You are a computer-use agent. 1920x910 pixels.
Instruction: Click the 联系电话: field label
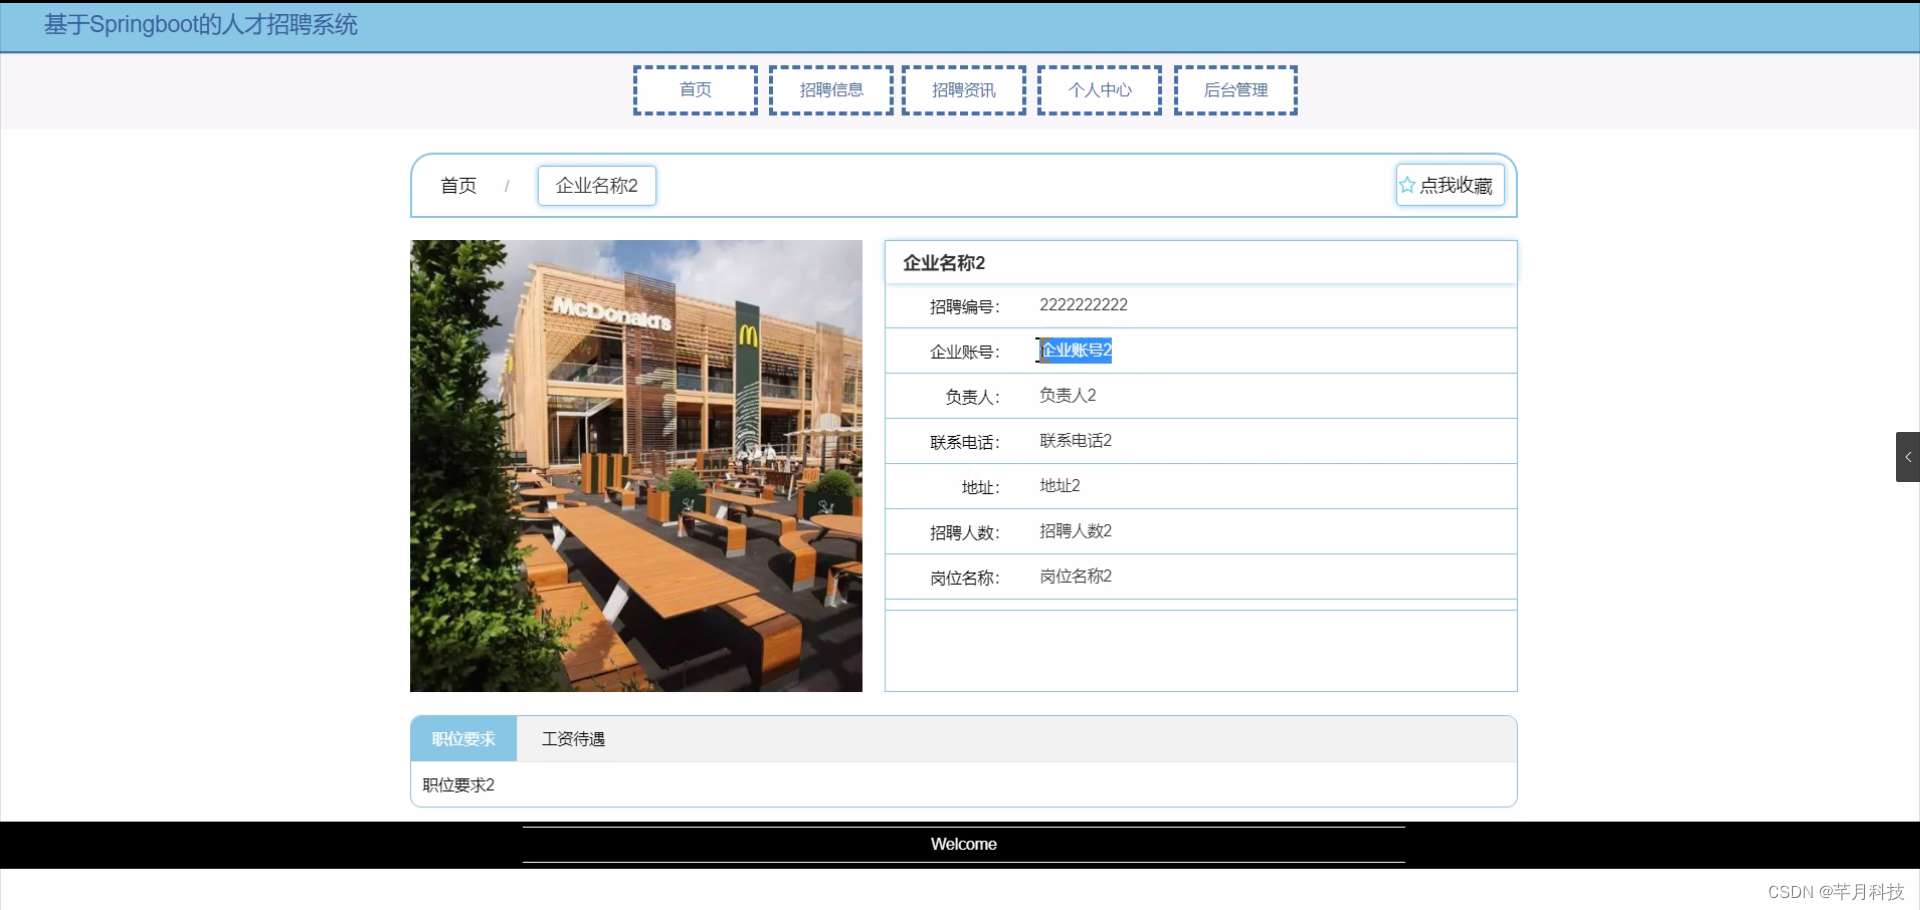click(x=964, y=442)
